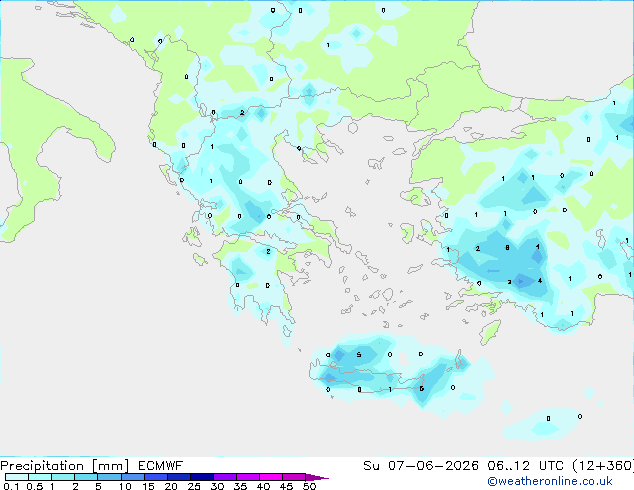634x490 pixels.
Task: Select the magenta swatch between 40 and 45
Action: (271, 477)
